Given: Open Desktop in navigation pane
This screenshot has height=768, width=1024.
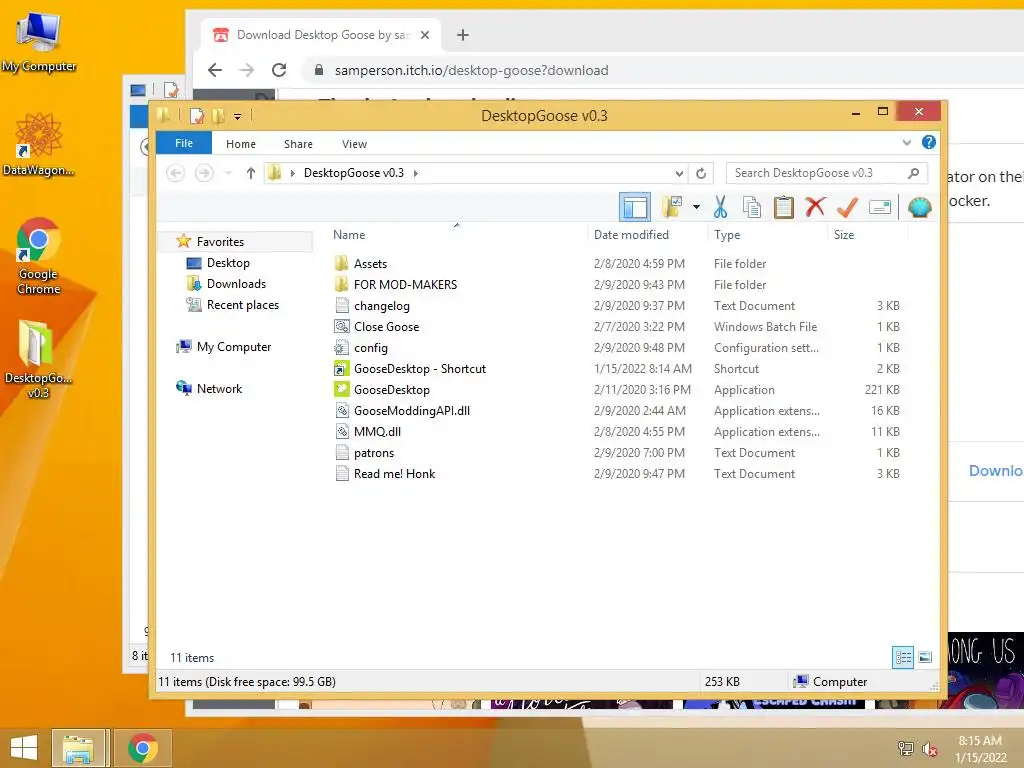Looking at the screenshot, I should (227, 263).
